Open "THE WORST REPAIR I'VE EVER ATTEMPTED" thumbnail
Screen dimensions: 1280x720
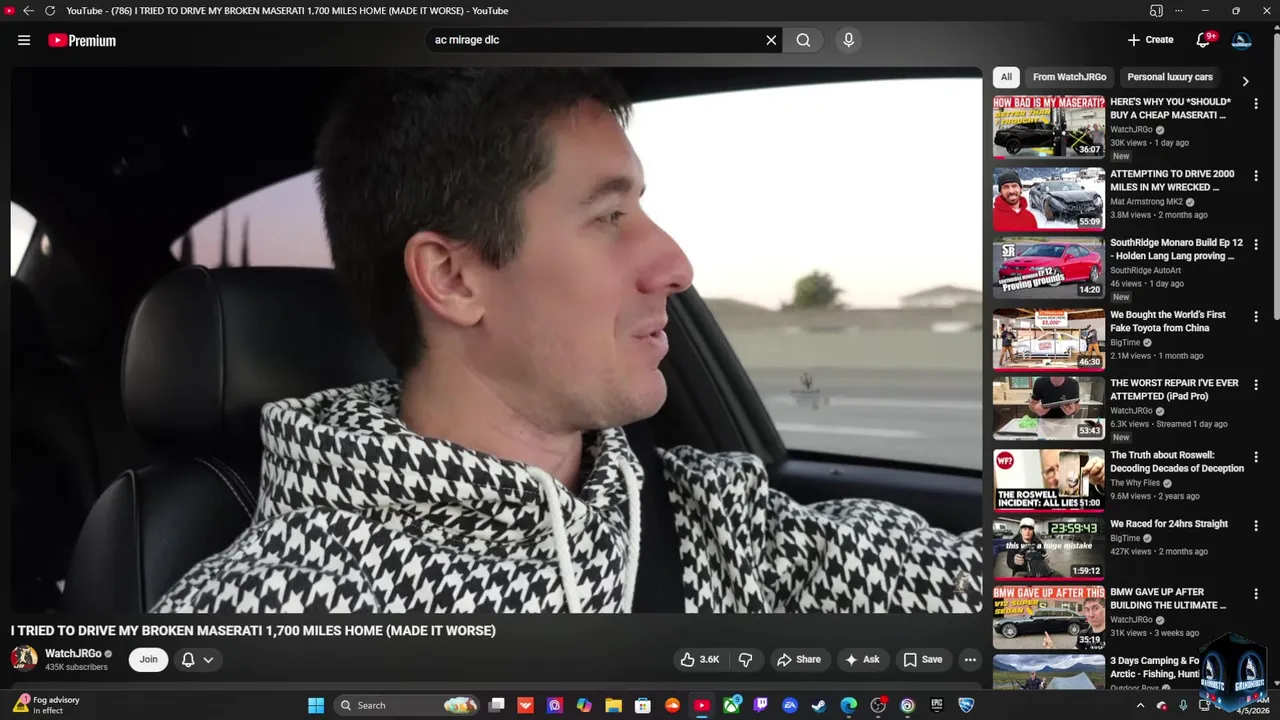1049,408
